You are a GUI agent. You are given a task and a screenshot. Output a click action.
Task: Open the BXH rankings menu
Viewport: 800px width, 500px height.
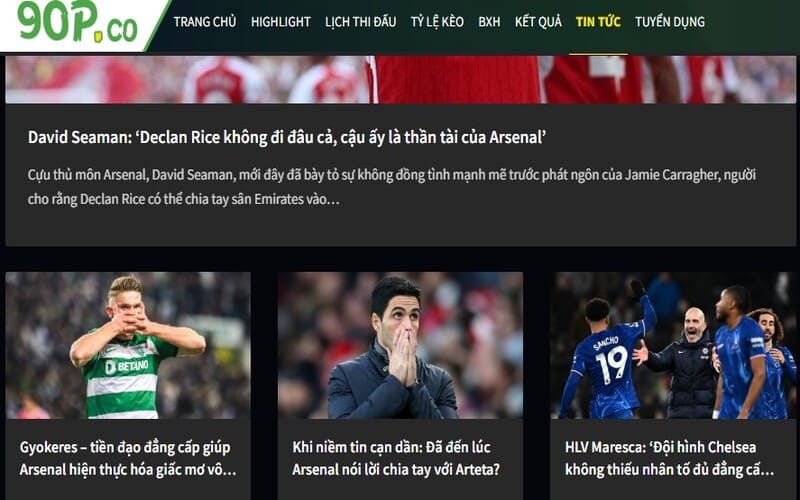[489, 22]
